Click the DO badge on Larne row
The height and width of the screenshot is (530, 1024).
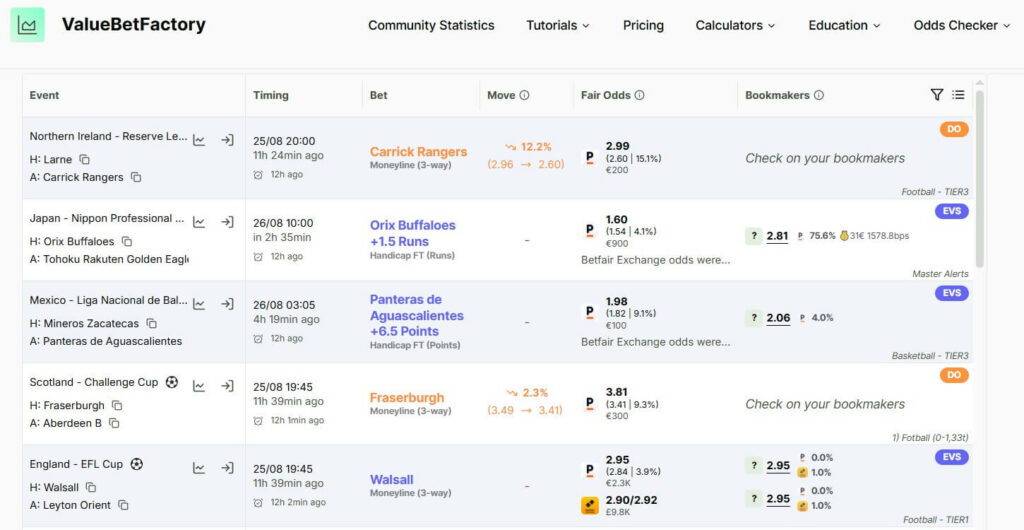tap(954, 129)
